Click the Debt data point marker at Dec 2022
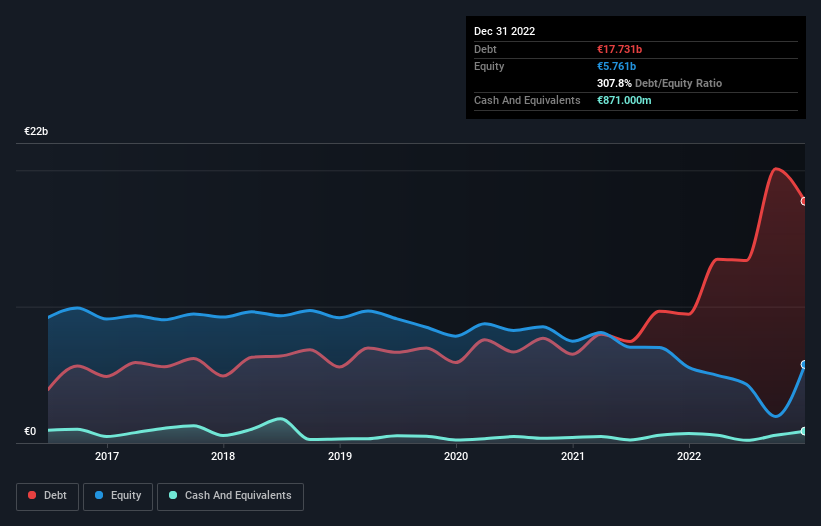The height and width of the screenshot is (526, 821). point(804,202)
